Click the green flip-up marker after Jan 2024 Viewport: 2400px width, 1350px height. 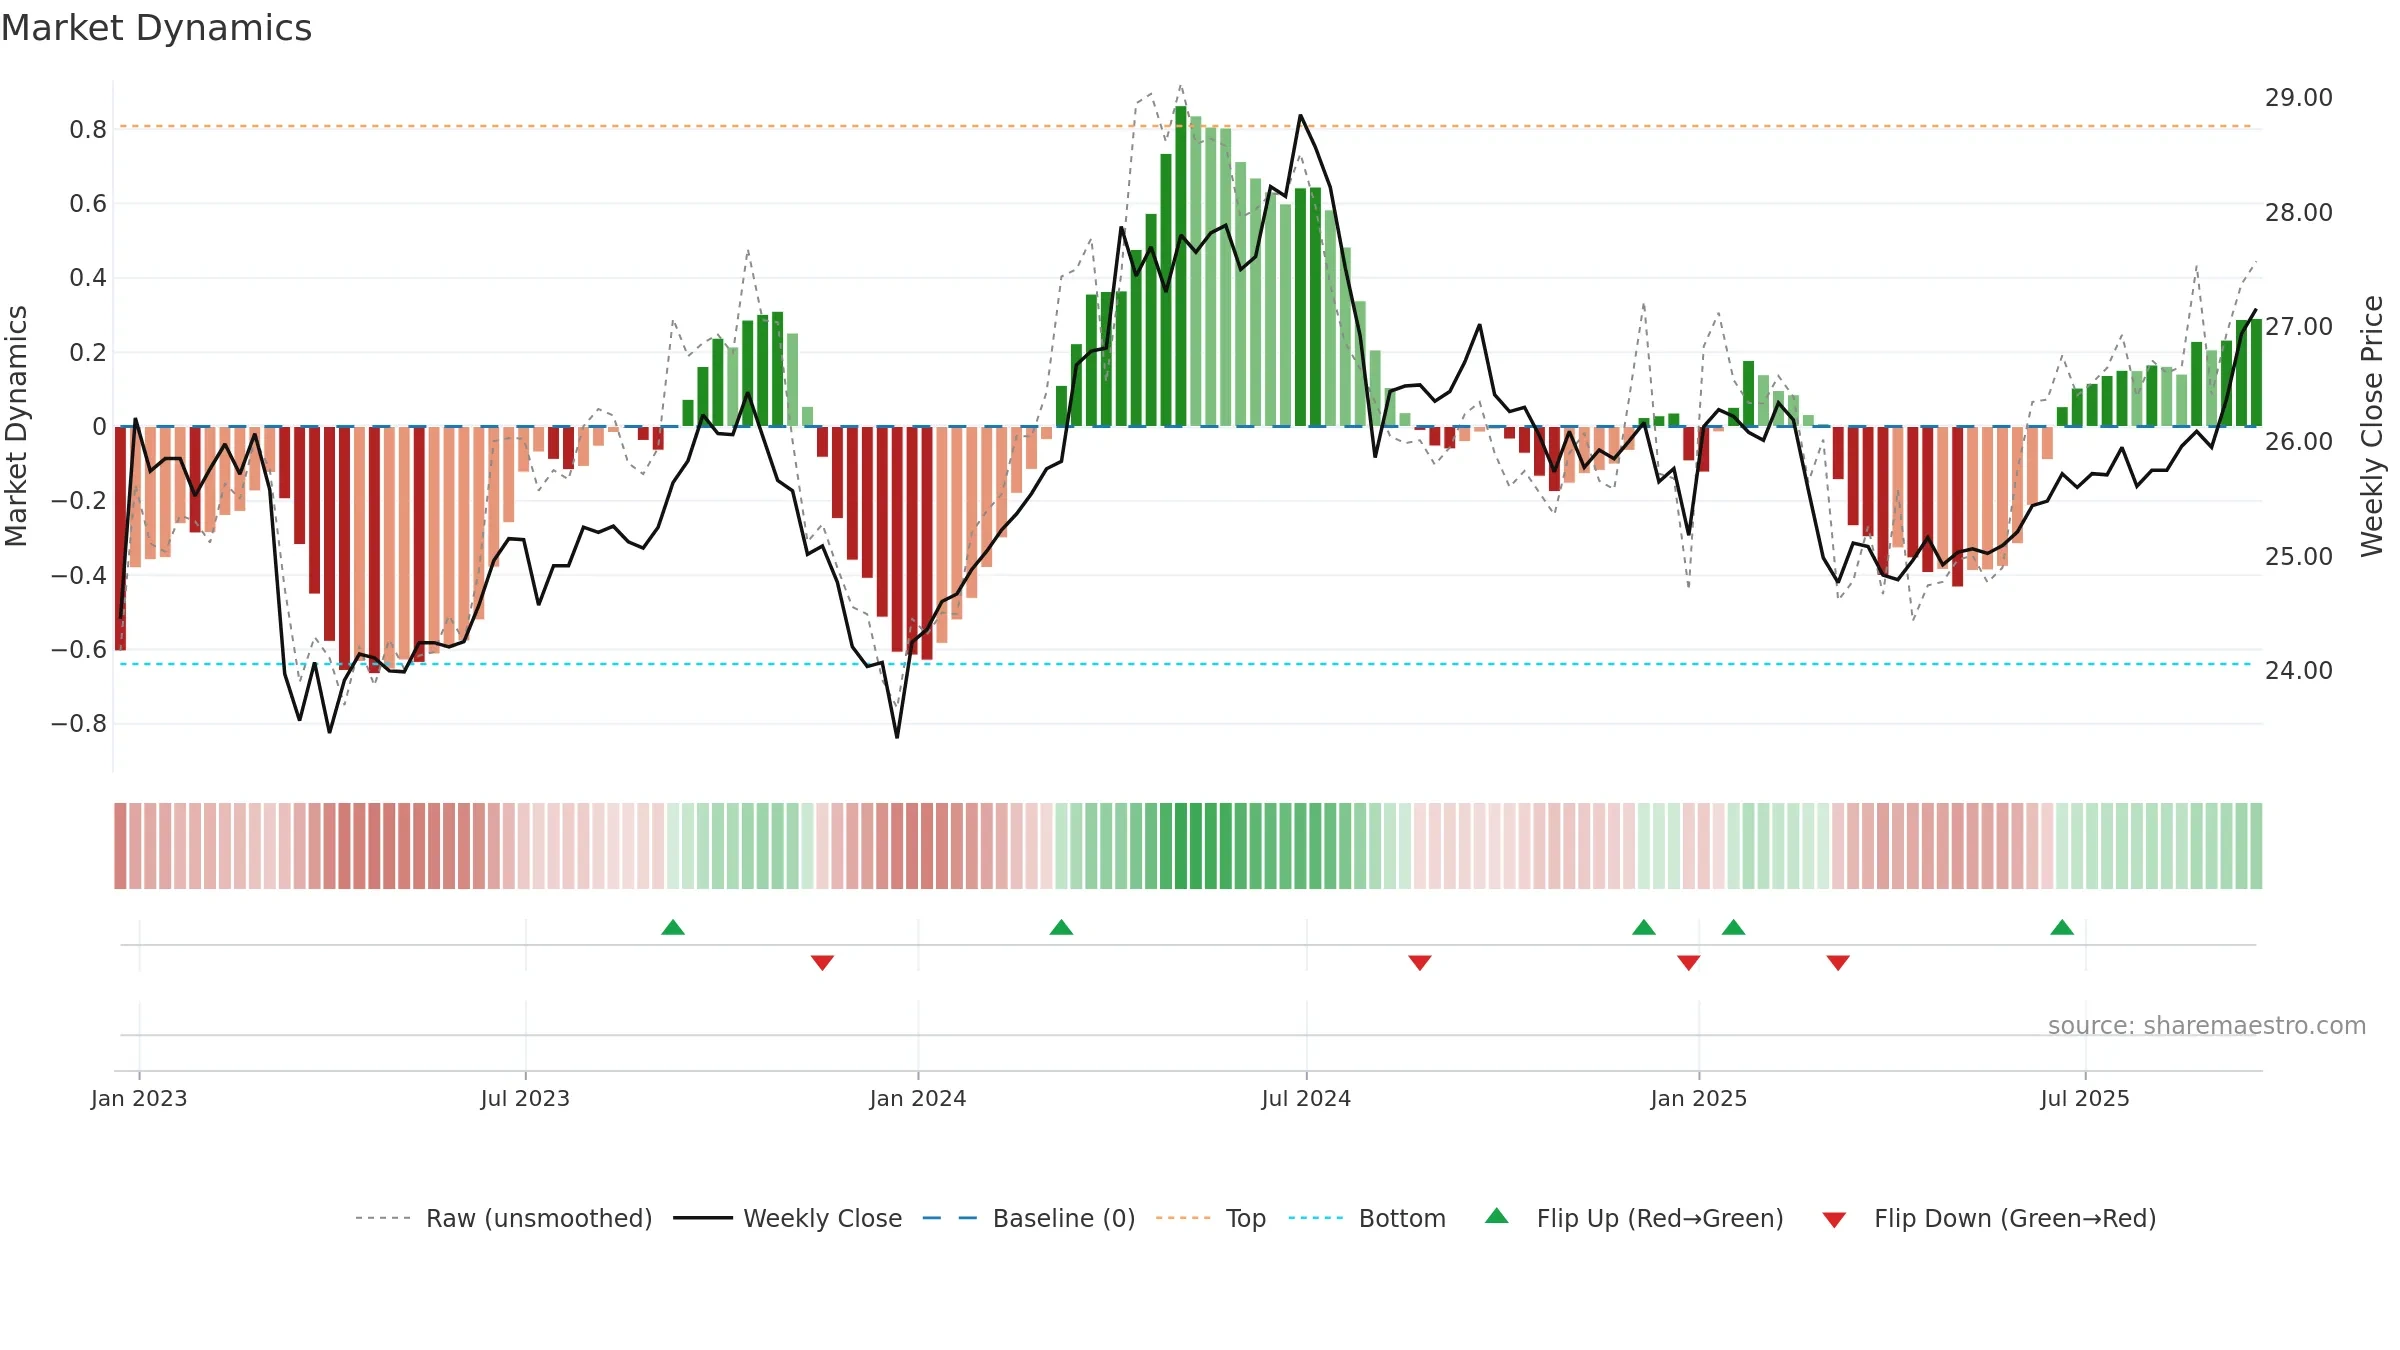tap(1061, 927)
